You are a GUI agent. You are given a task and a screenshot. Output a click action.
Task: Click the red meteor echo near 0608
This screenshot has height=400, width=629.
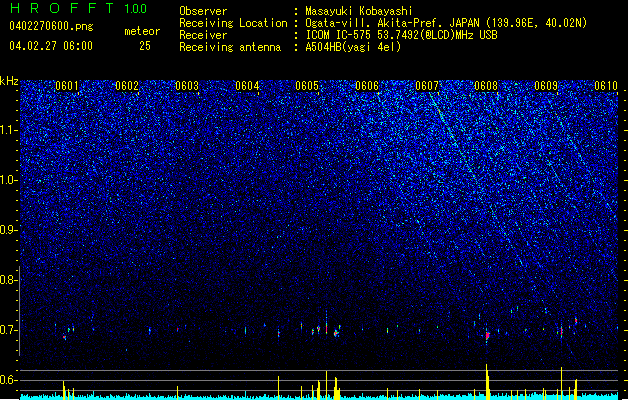[487, 336]
